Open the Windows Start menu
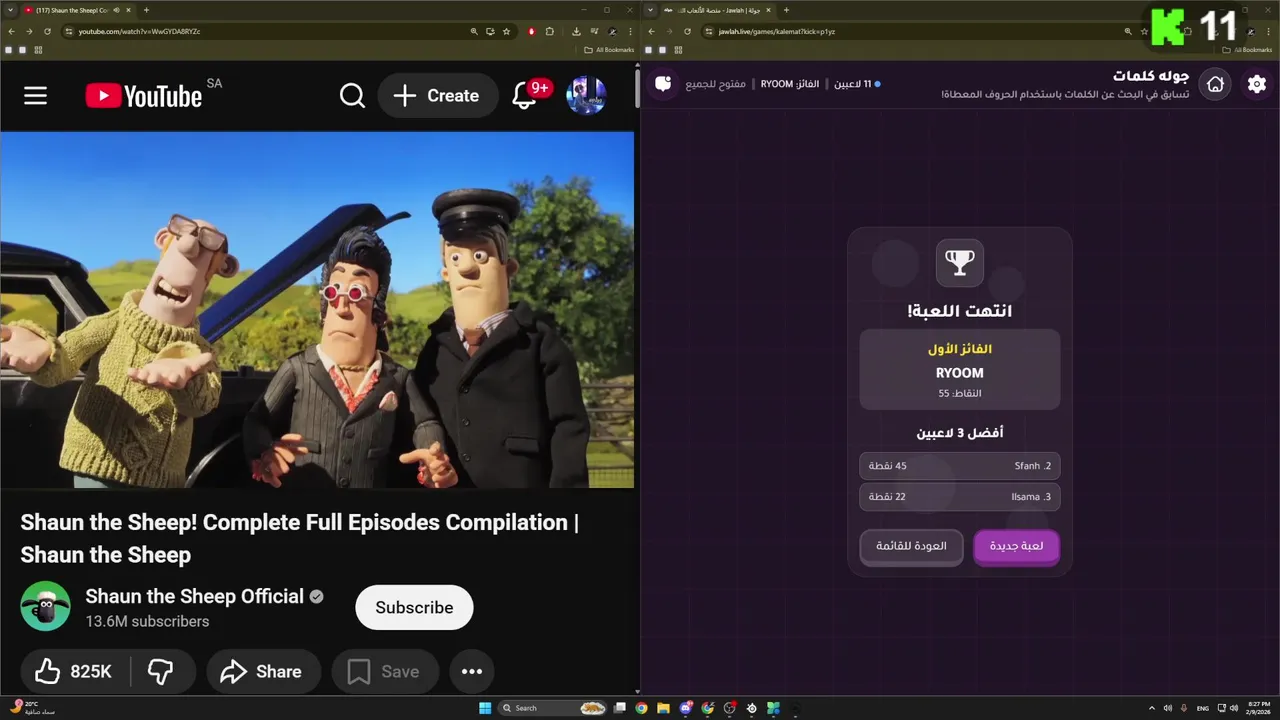This screenshot has height=720, width=1280. point(485,708)
